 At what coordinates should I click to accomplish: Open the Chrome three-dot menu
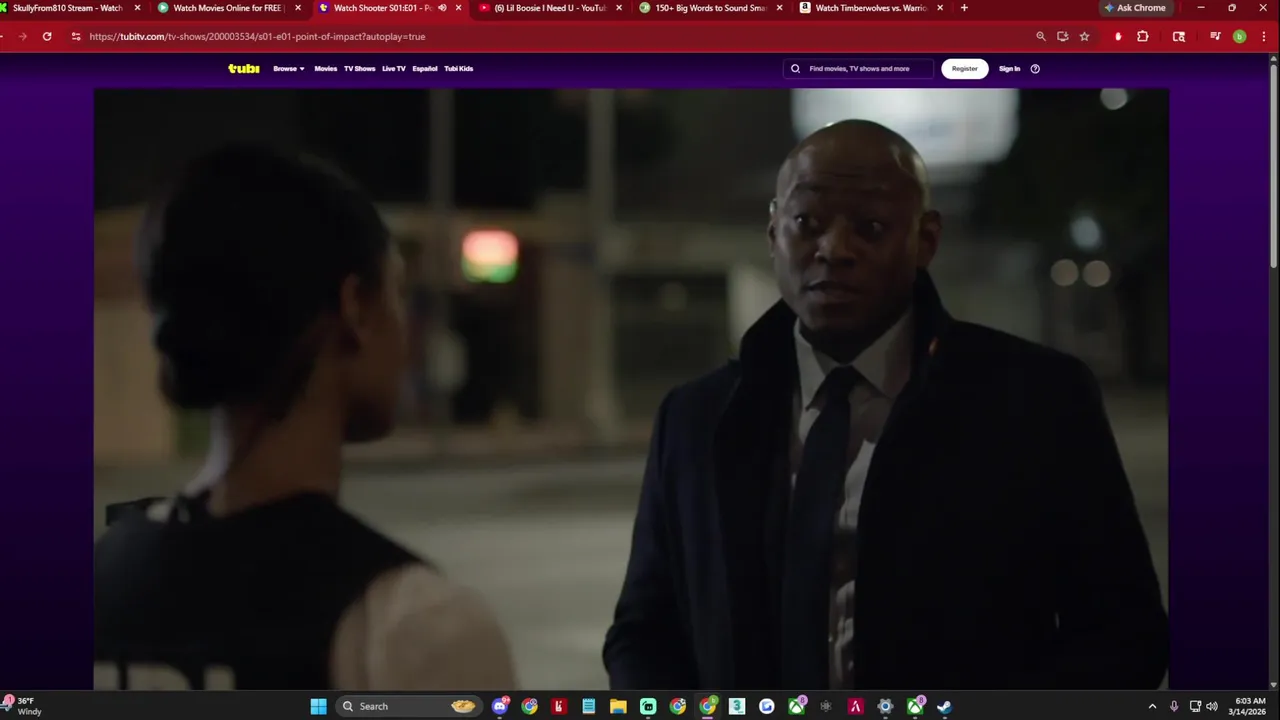tap(1262, 36)
